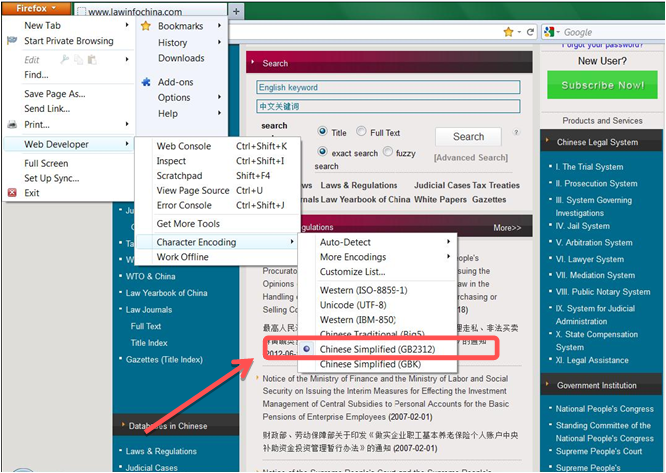
Task: Select the Full Text radio button
Action: [x=362, y=132]
